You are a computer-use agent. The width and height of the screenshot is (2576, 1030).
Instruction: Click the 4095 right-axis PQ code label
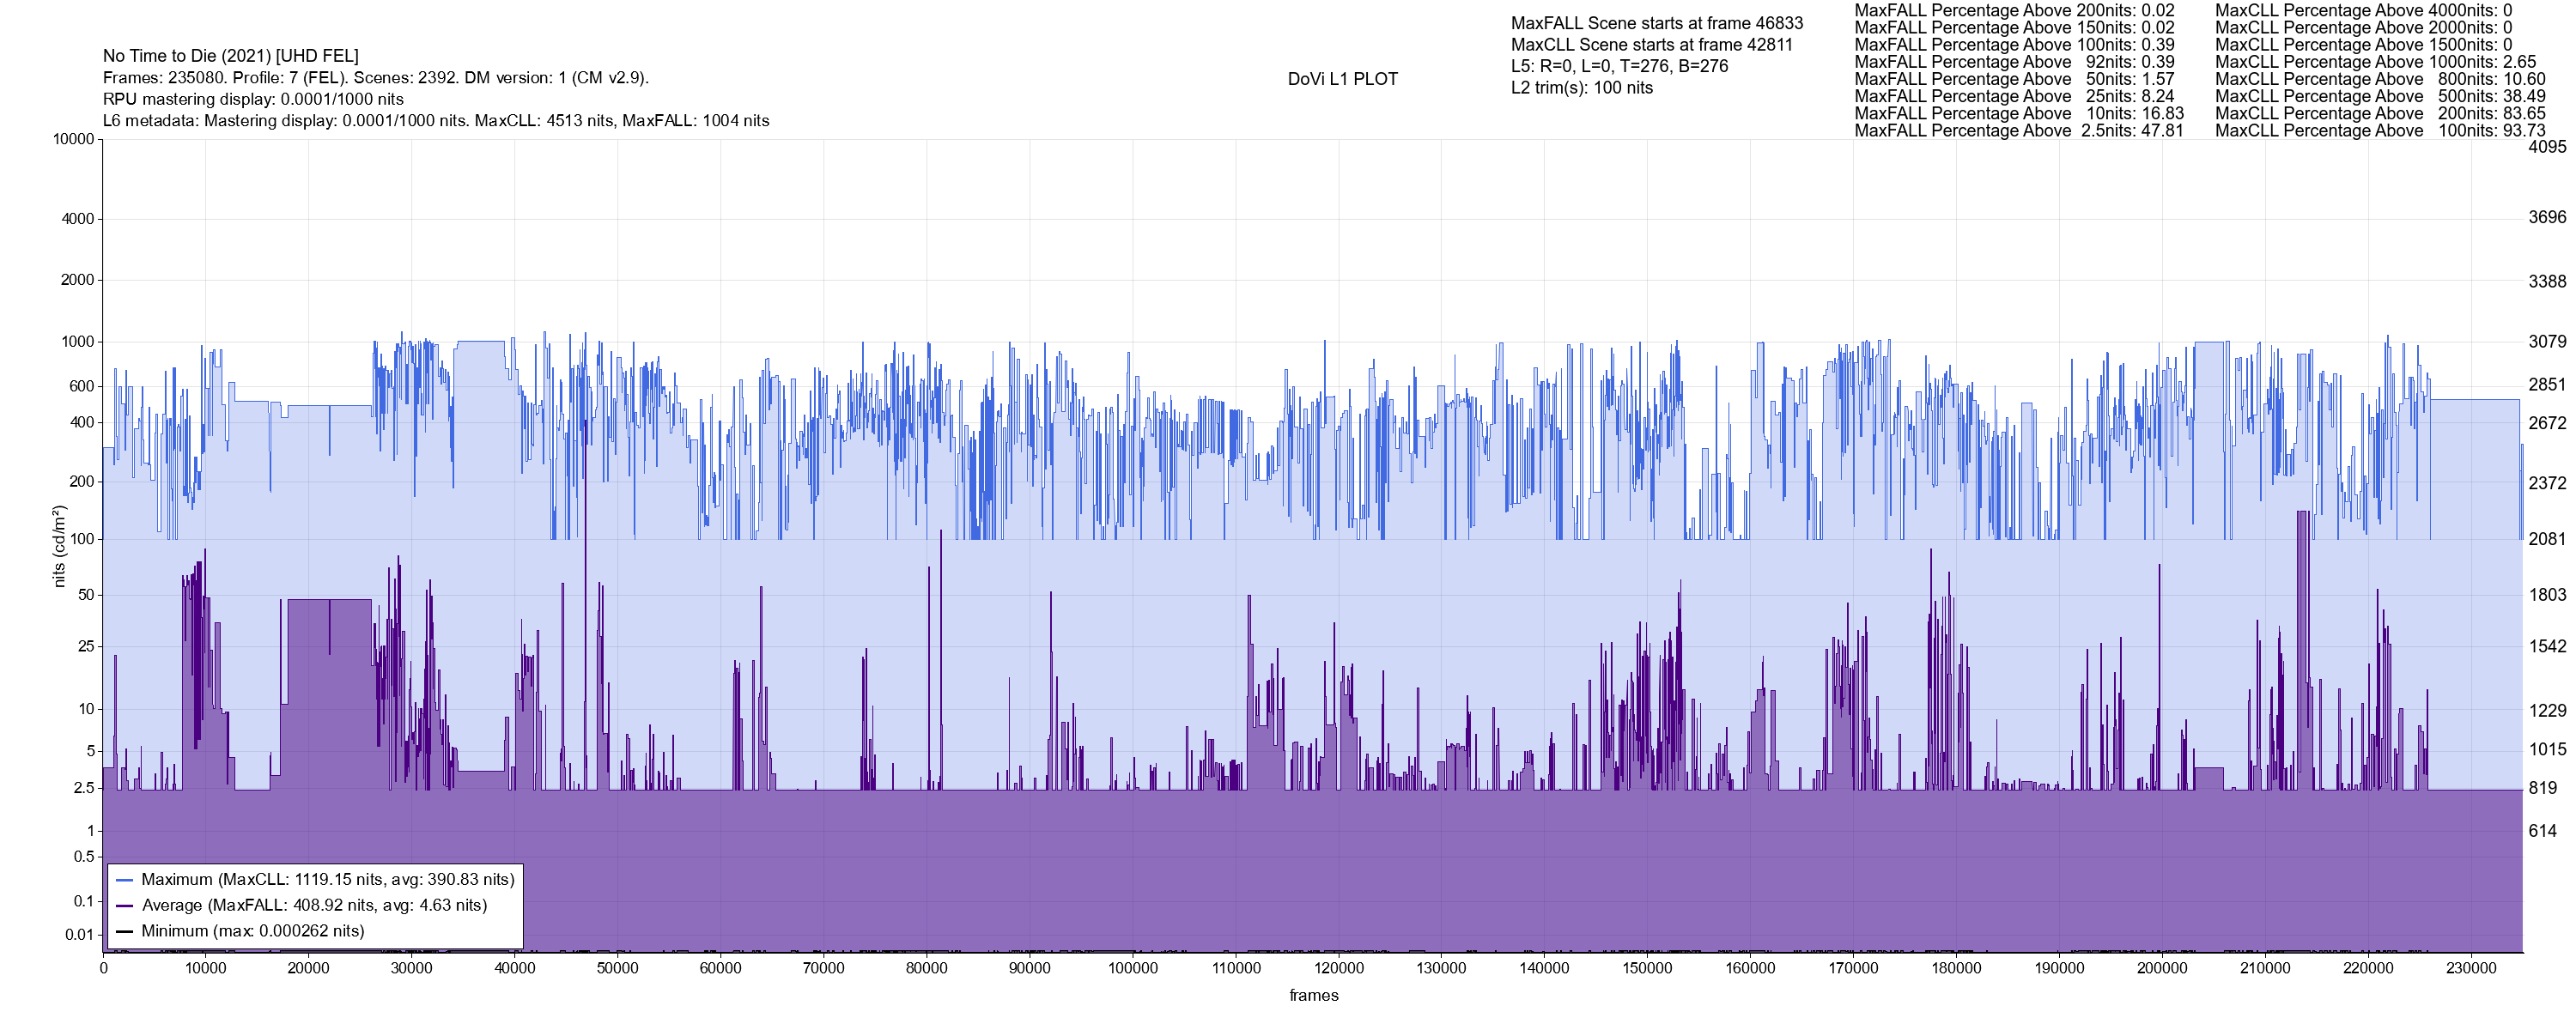click(2547, 146)
